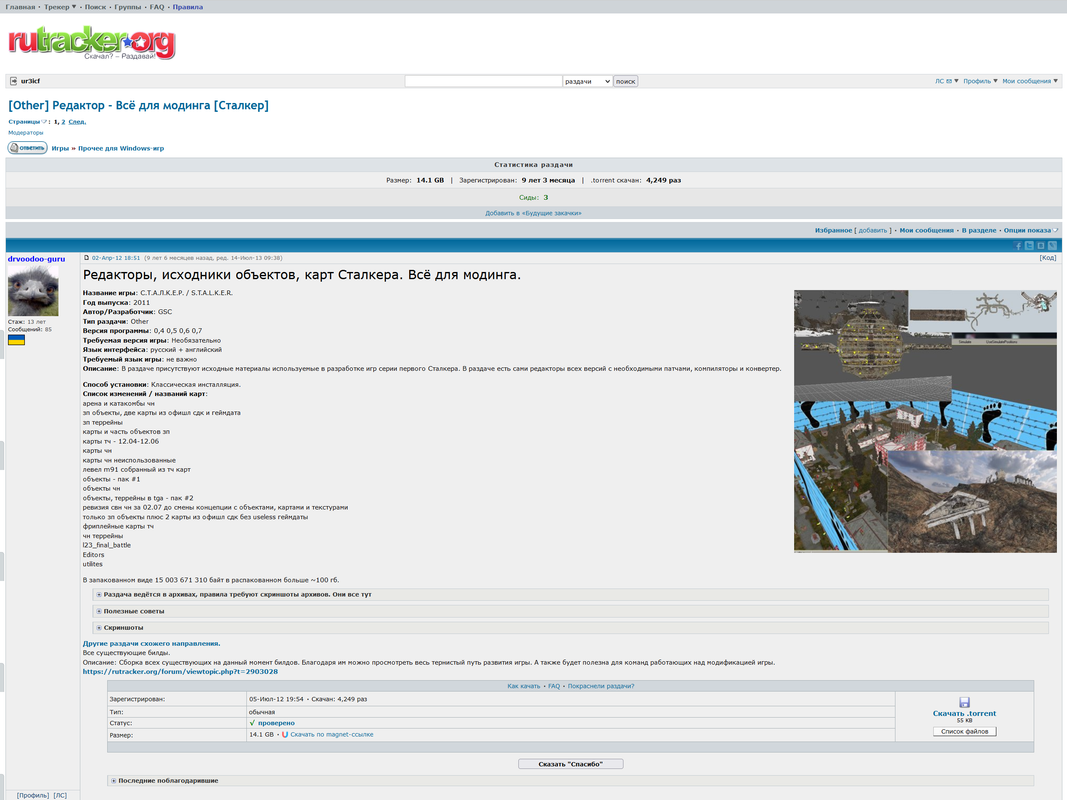Click the magnet link icon
This screenshot has height=800, width=1067.
(285, 735)
